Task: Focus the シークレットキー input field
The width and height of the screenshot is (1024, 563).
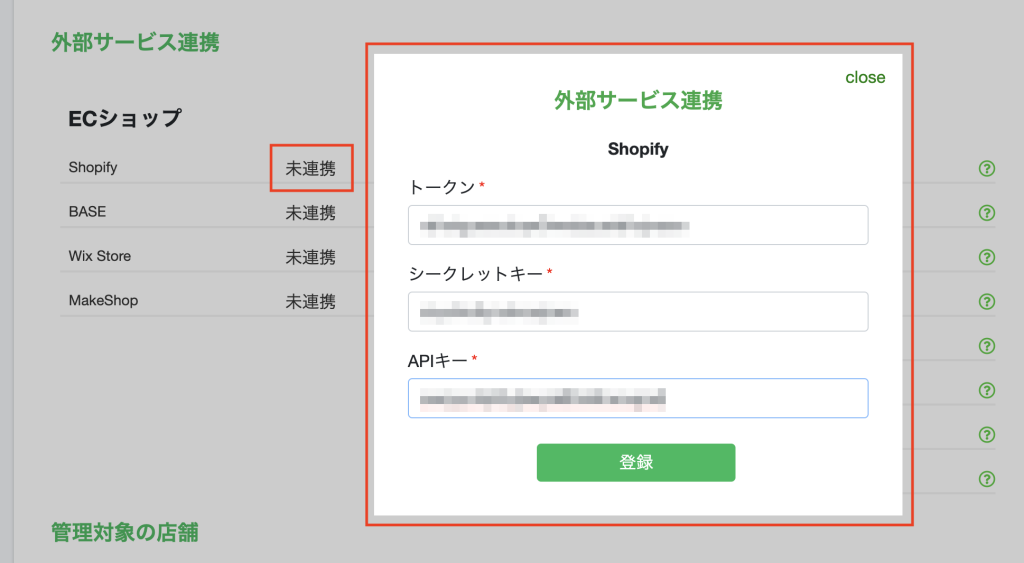Action: coord(638,312)
